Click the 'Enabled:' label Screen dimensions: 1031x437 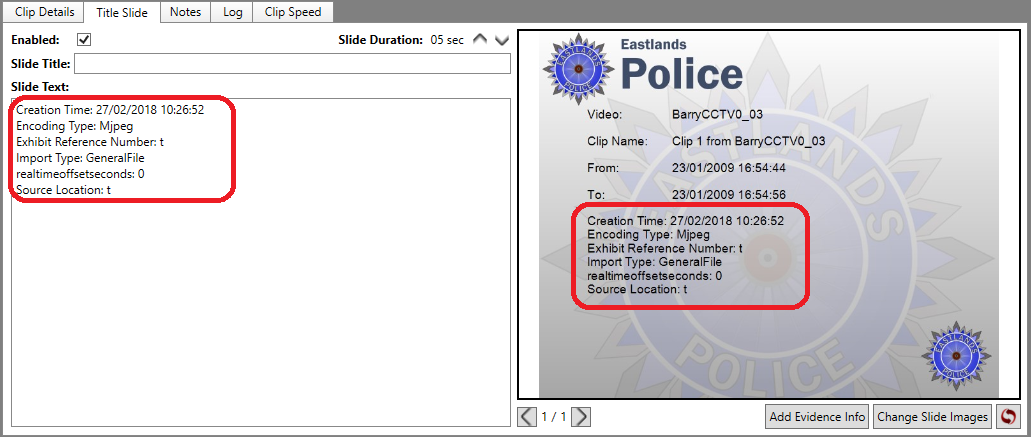point(36,40)
